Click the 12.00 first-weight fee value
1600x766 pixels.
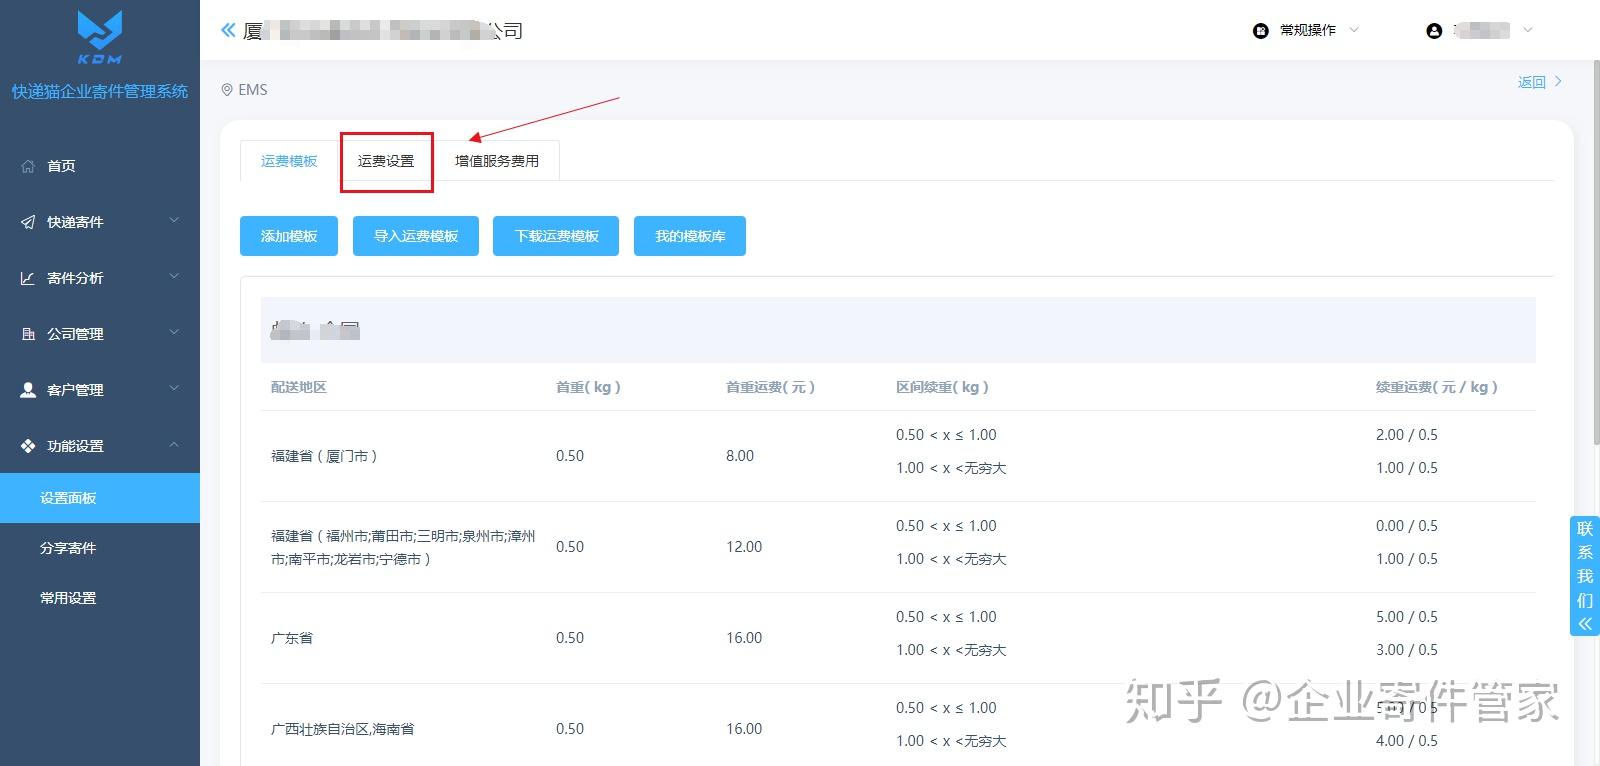[x=744, y=547]
